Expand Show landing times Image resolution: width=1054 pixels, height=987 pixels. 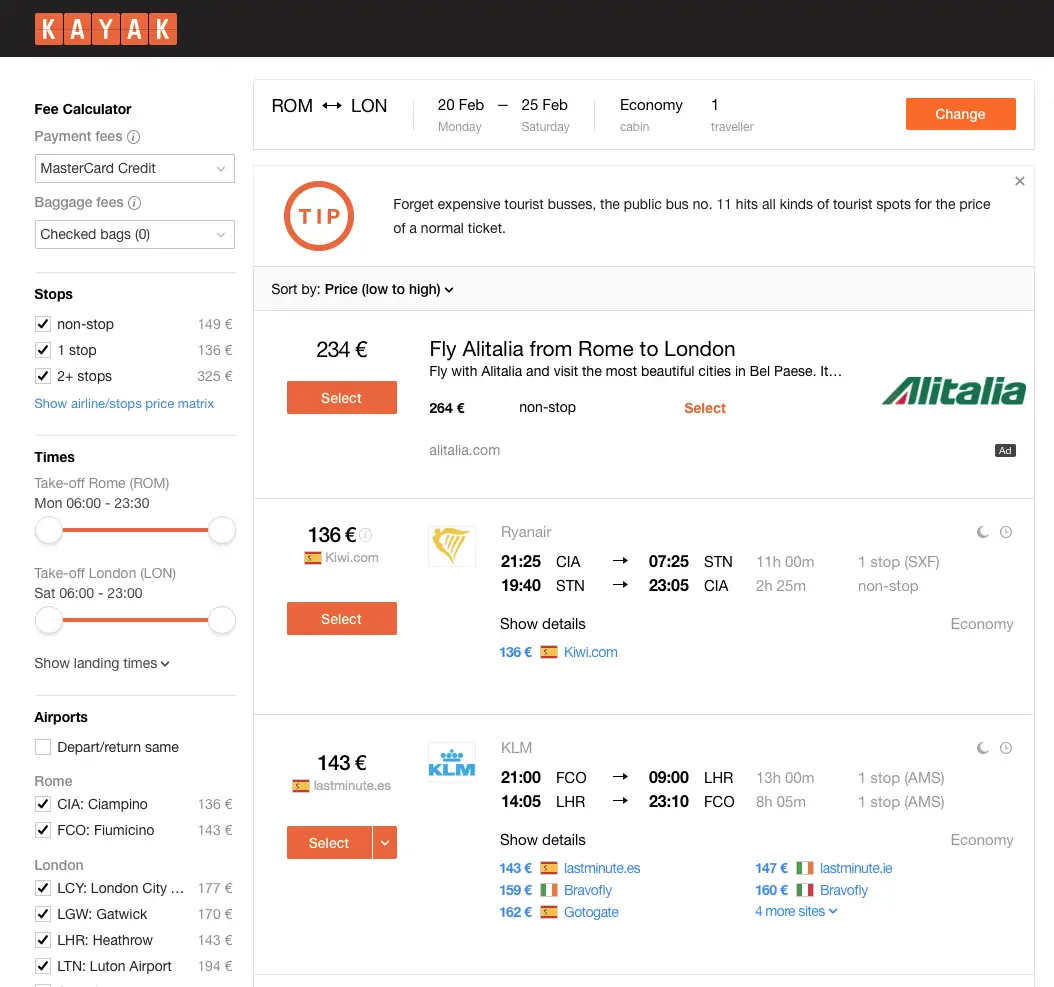(102, 663)
